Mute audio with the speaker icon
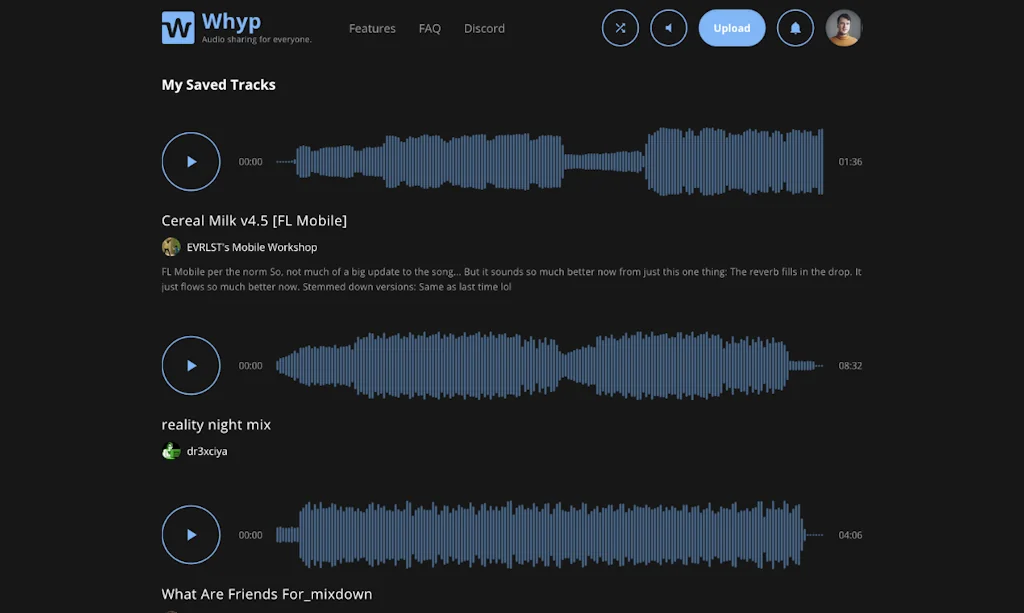Viewport: 1024px width, 613px height. [668, 28]
